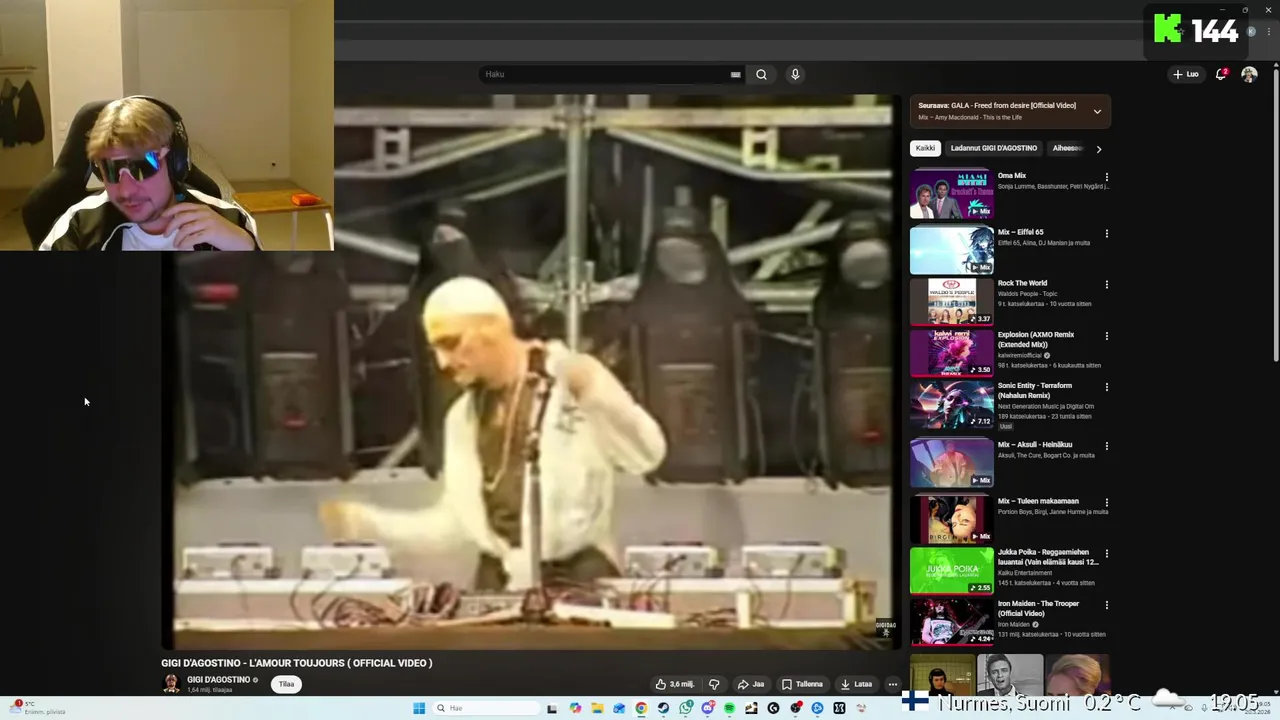The width and height of the screenshot is (1280, 720).
Task: Open Sonic Entity - Terraform video title
Action: coord(1035,390)
